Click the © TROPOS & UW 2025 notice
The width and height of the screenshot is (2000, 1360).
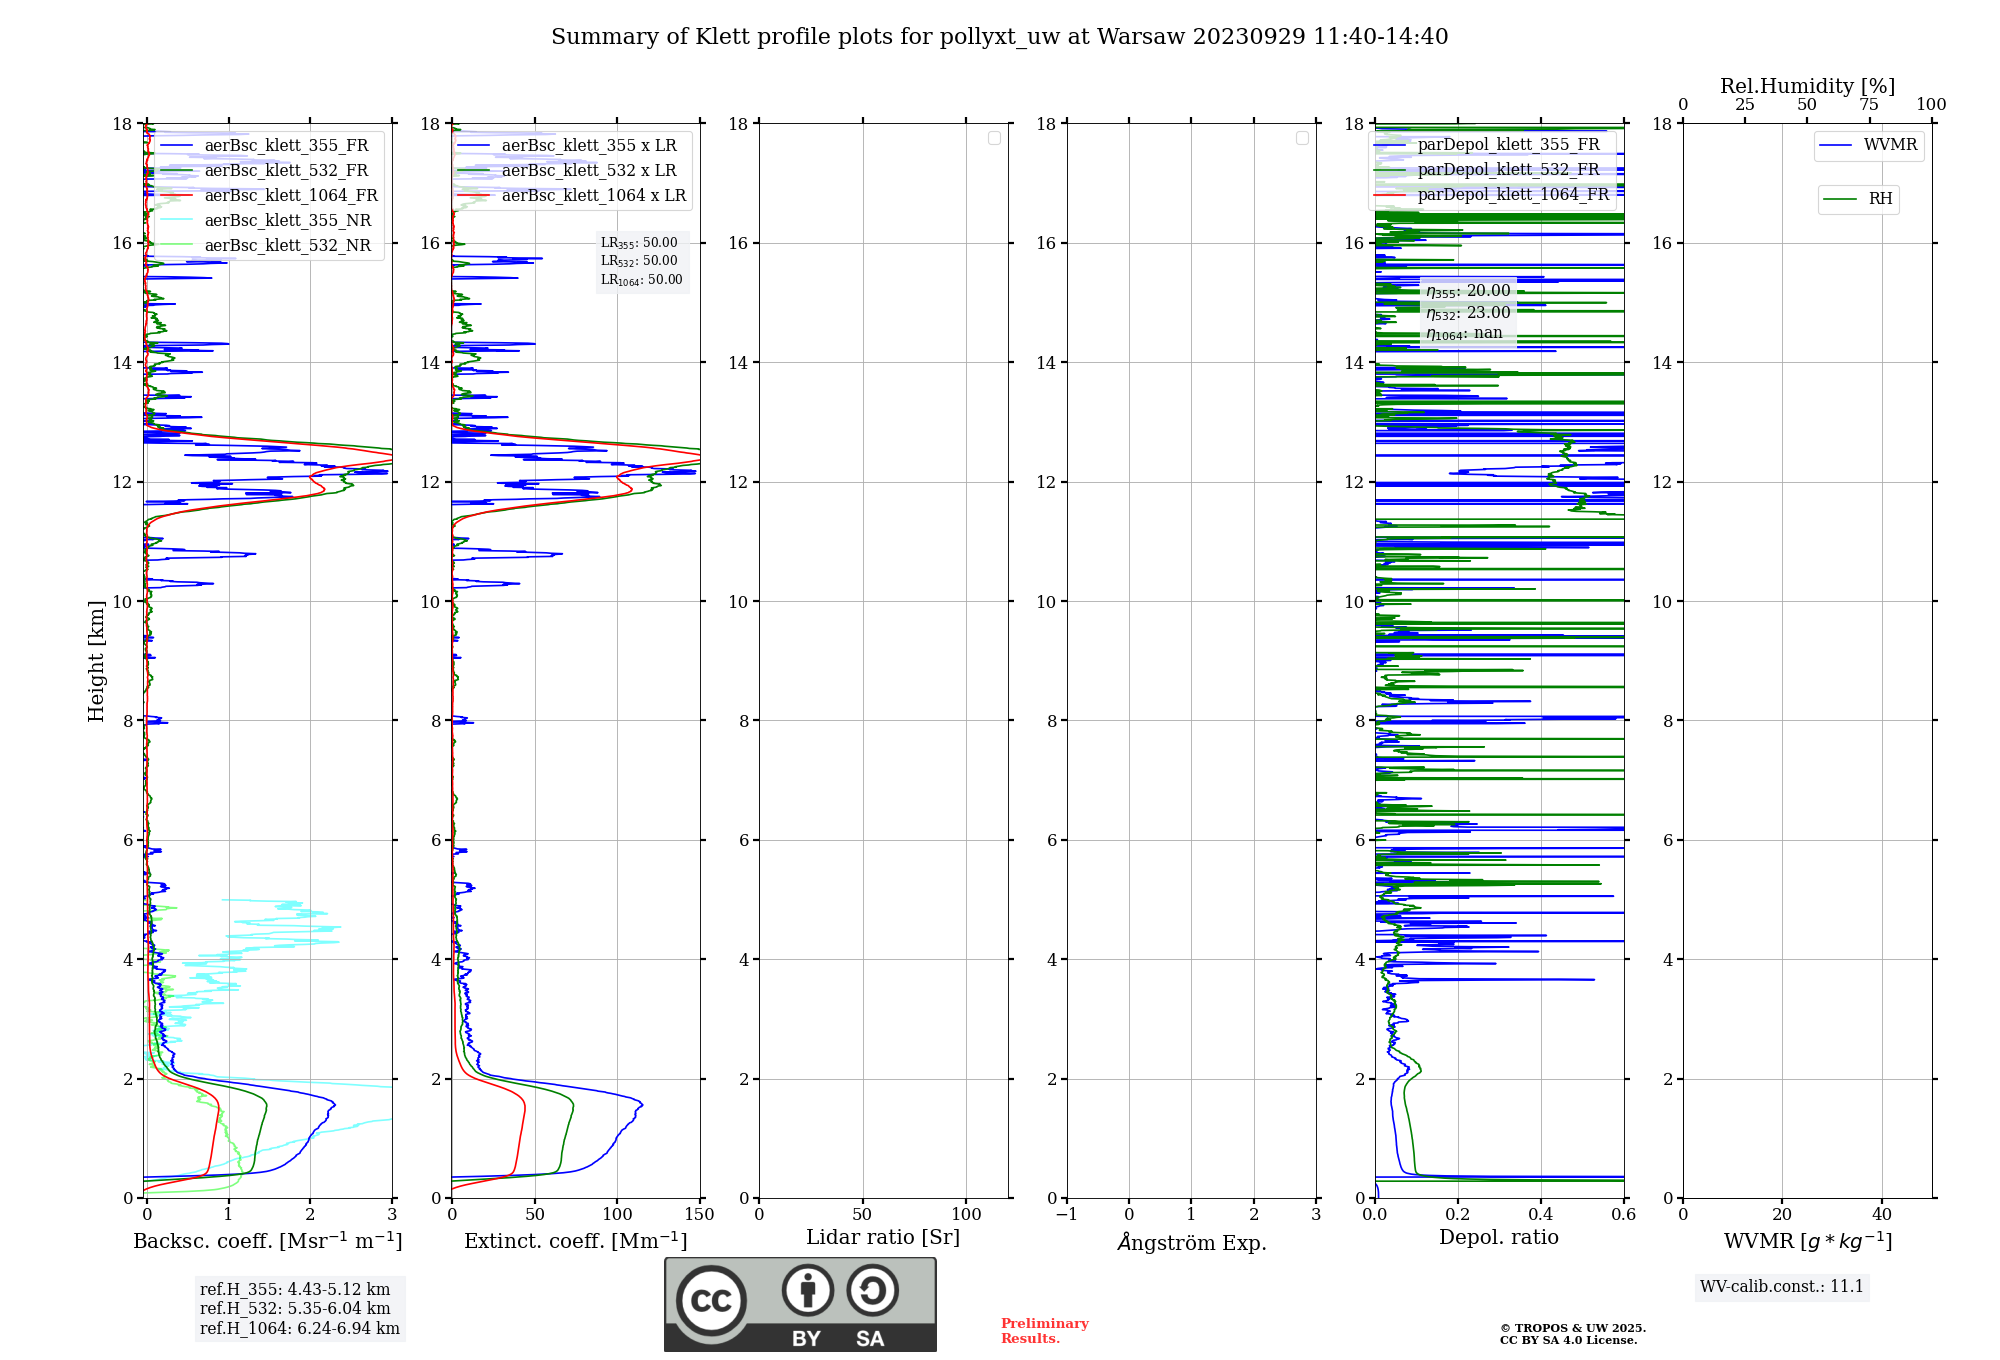click(x=1572, y=1329)
